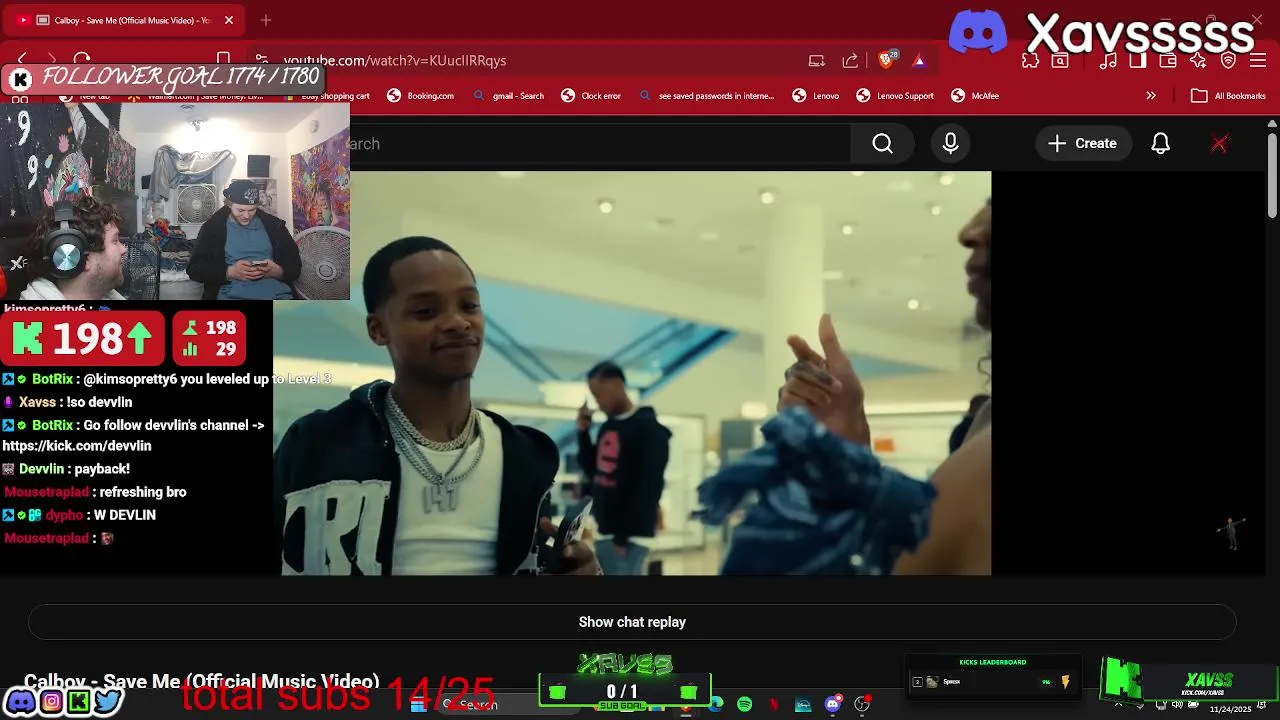Select the Calboy - Save Me browser tab

[125, 20]
